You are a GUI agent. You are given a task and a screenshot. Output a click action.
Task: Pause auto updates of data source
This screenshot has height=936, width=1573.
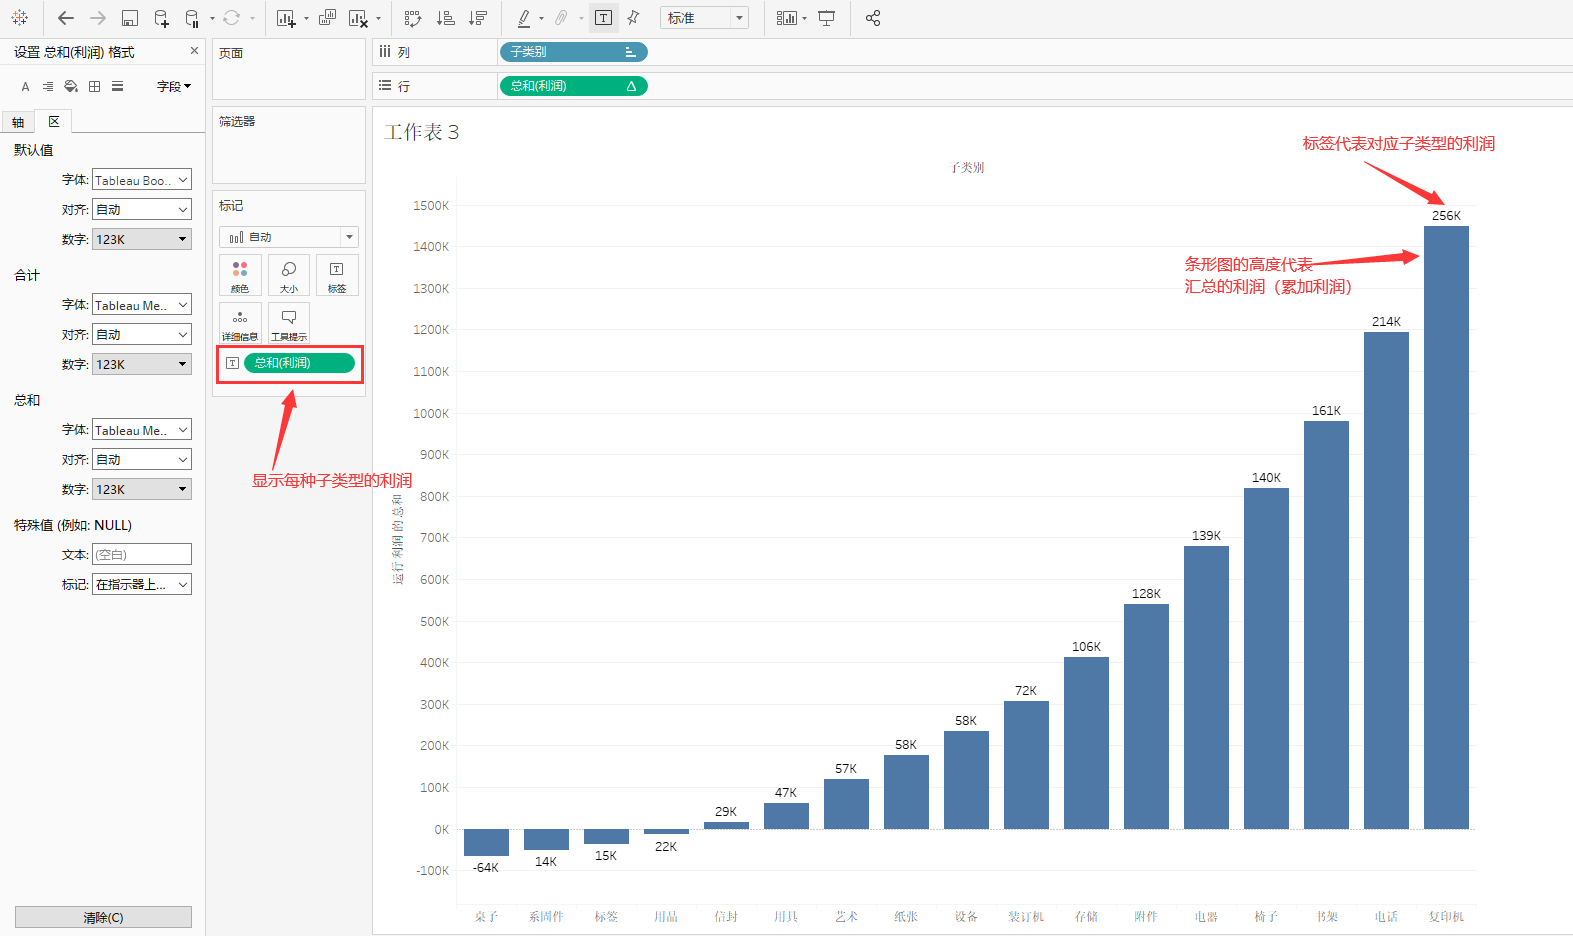[x=192, y=18]
